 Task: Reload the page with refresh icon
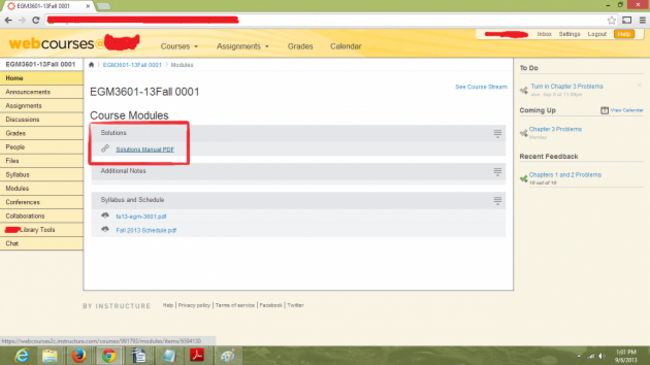pos(36,20)
